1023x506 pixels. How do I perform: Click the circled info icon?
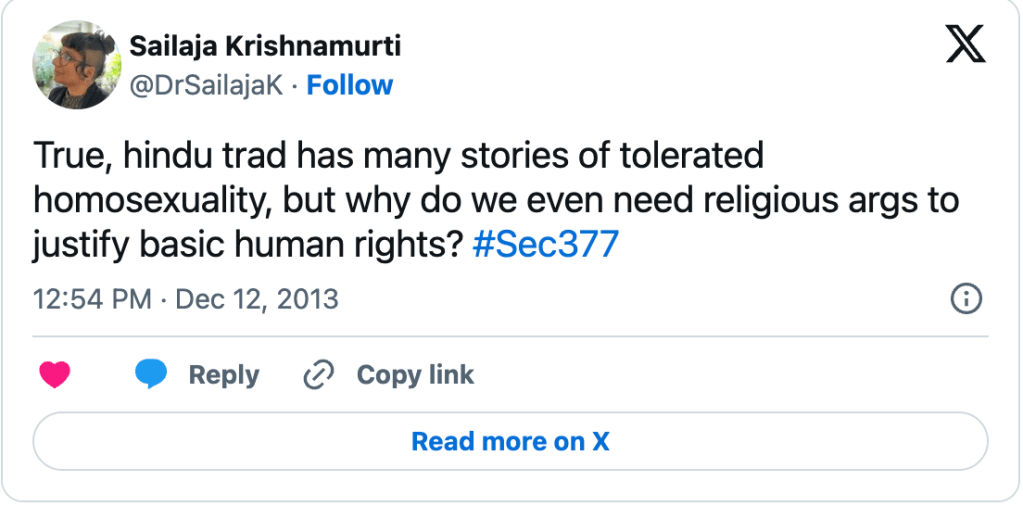click(x=966, y=298)
